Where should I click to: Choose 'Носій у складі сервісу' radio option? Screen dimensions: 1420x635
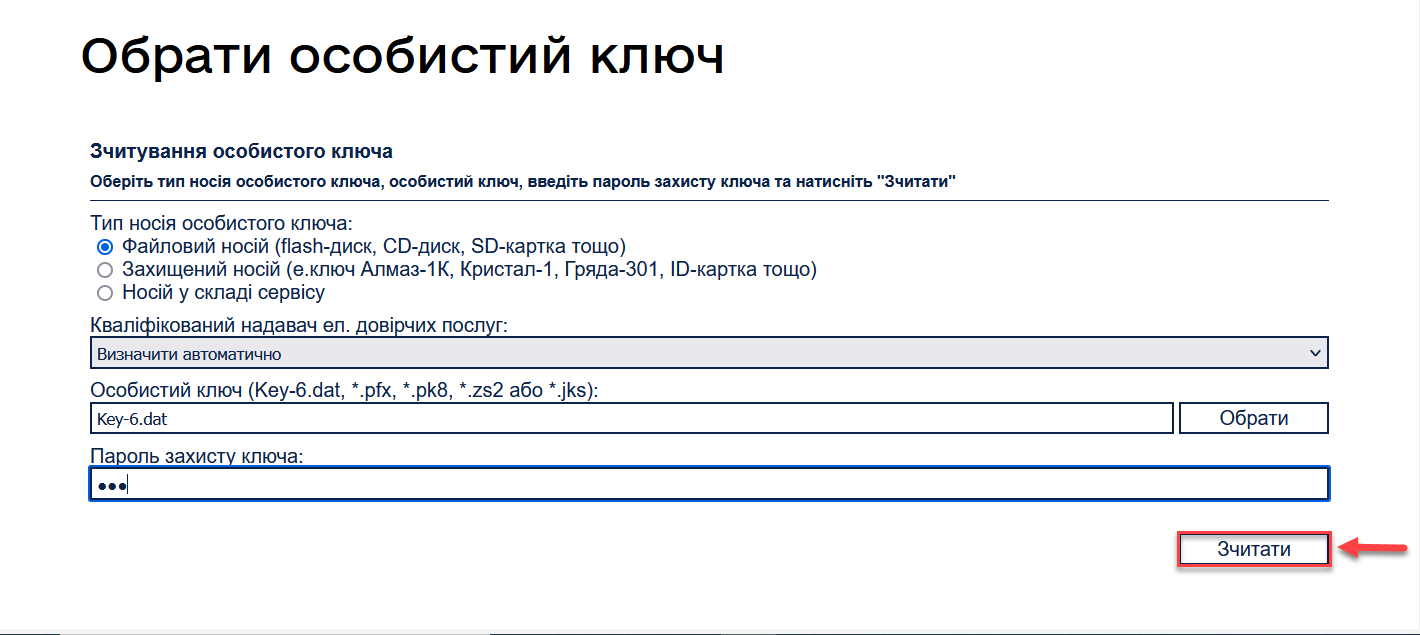click(104, 293)
